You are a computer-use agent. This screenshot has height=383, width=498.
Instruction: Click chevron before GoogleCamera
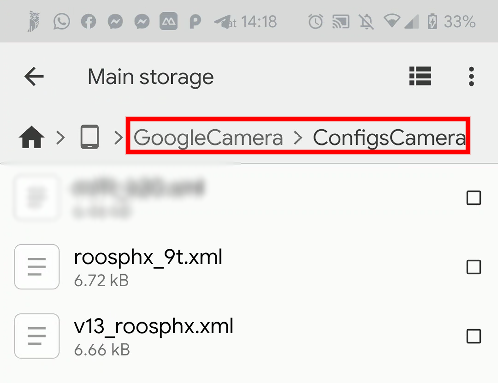tap(118, 137)
